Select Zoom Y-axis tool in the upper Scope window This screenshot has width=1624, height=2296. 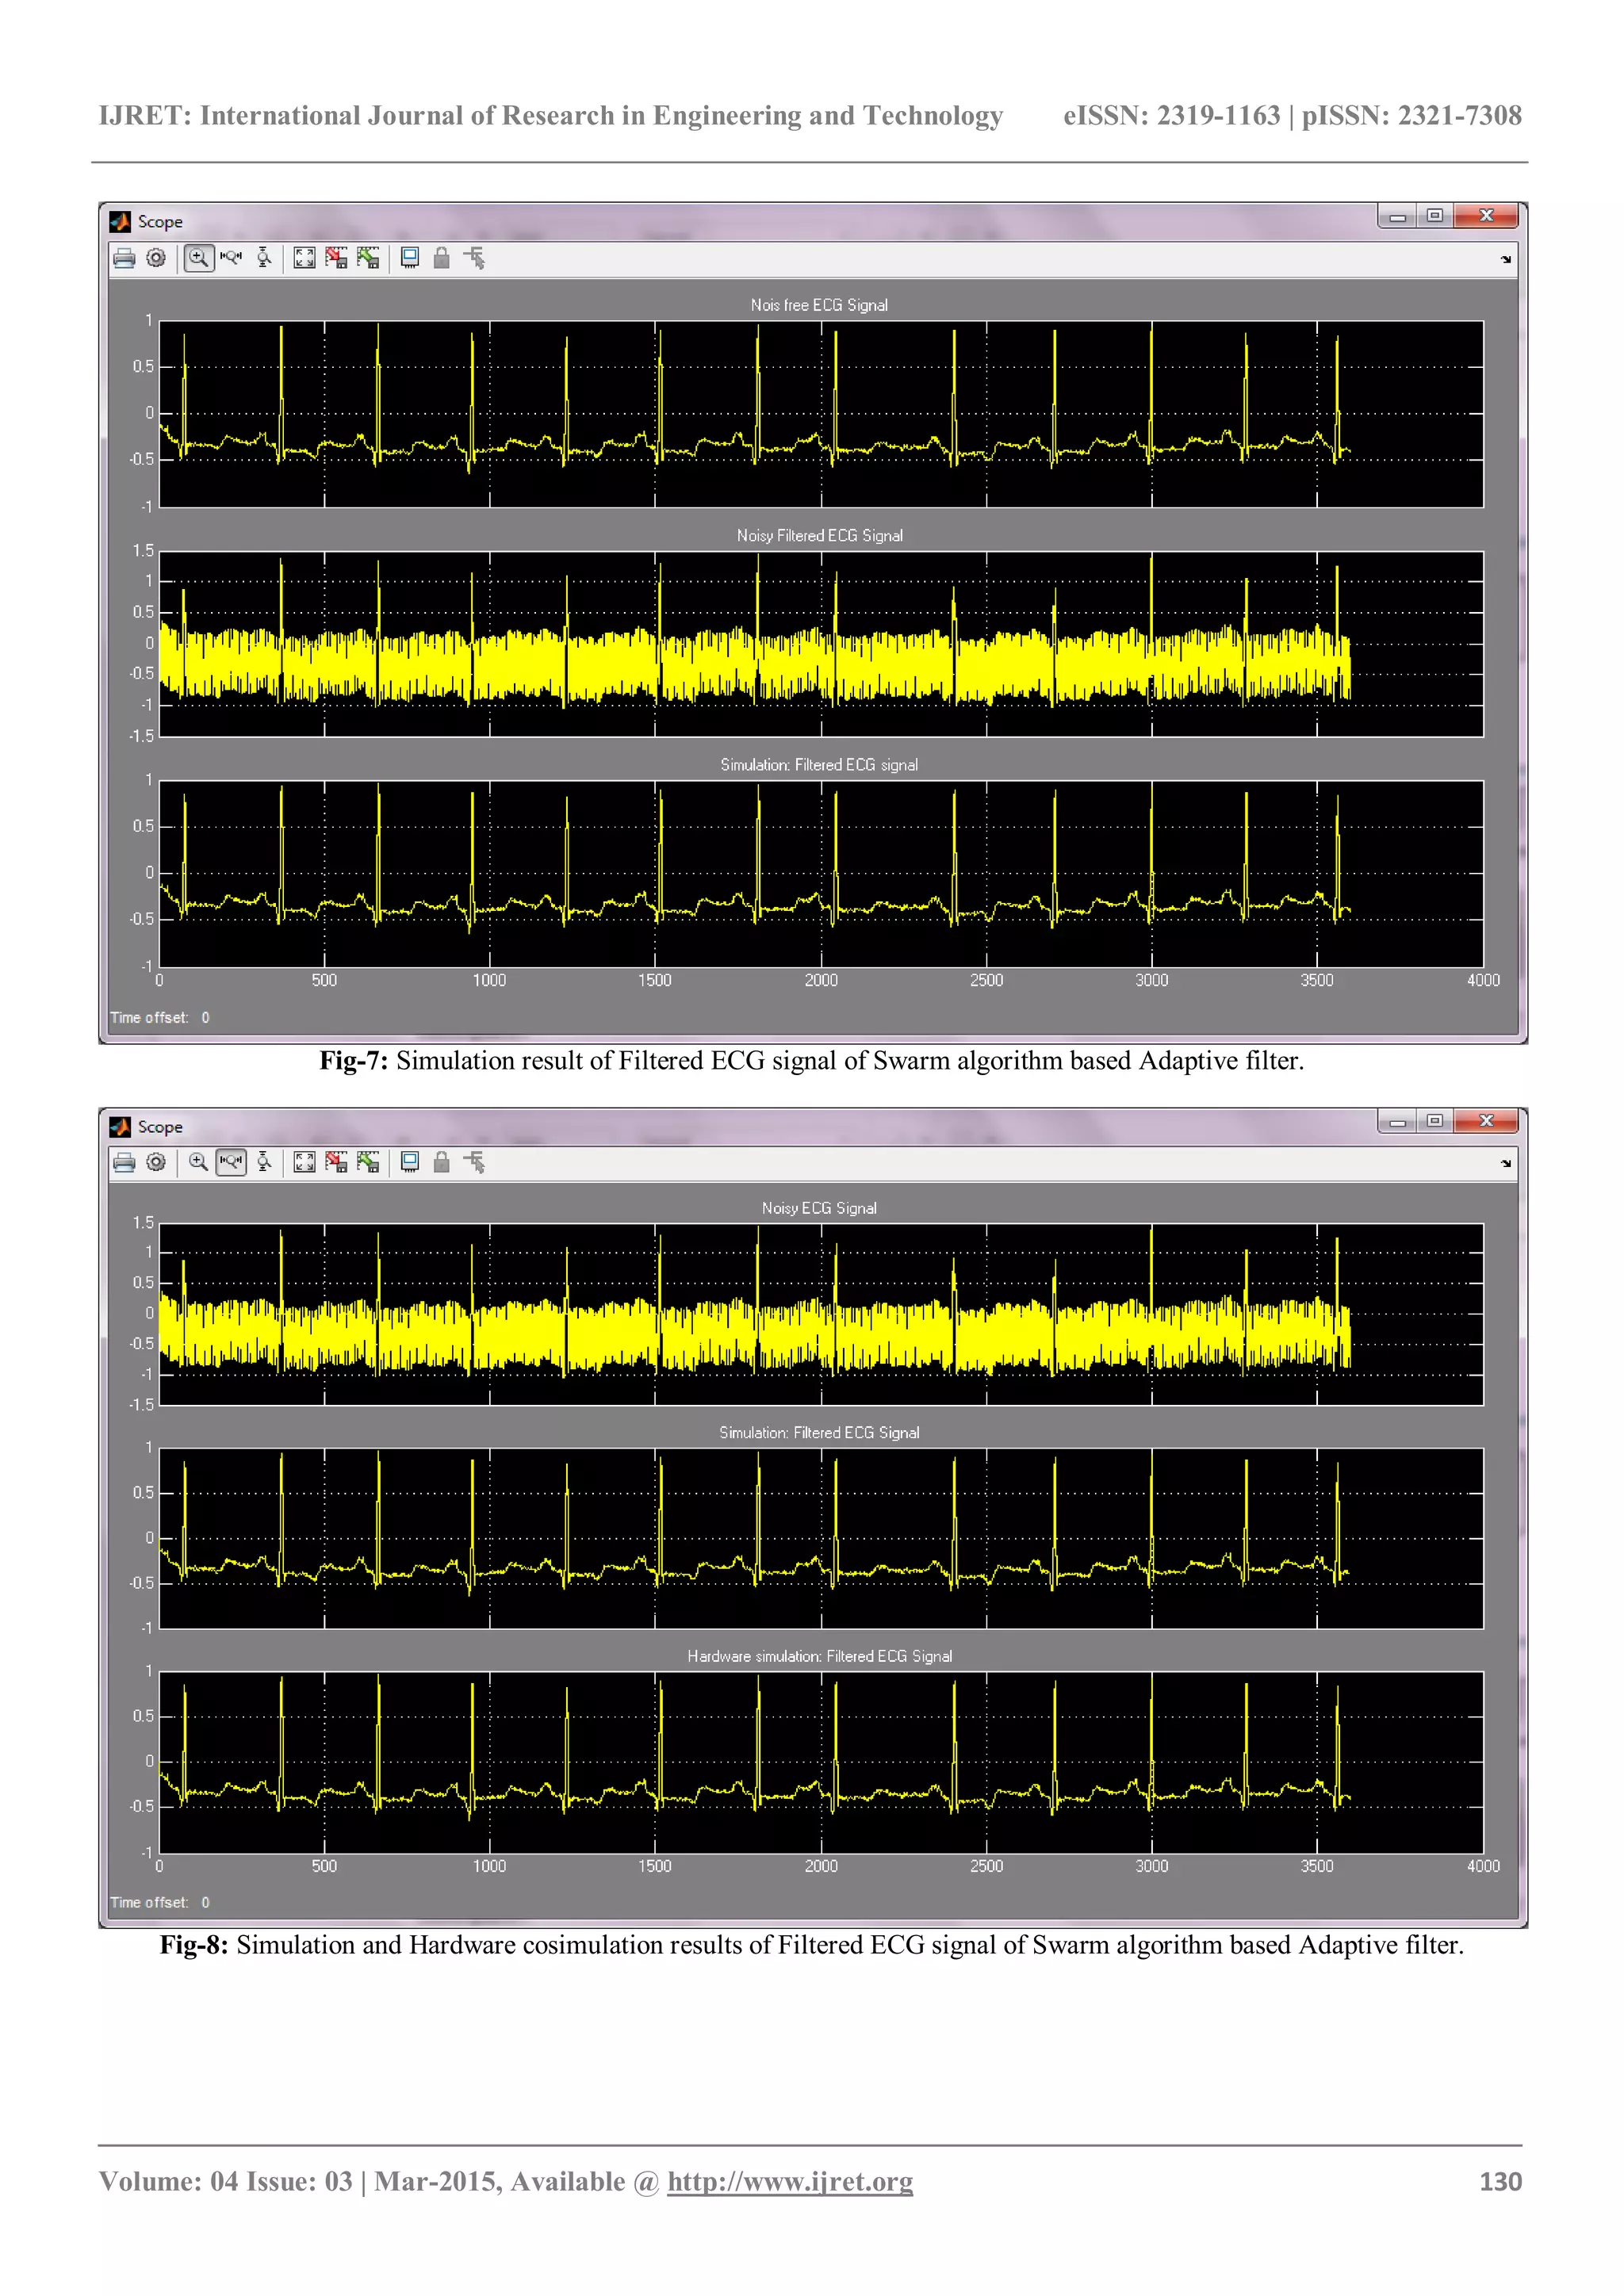(264, 258)
